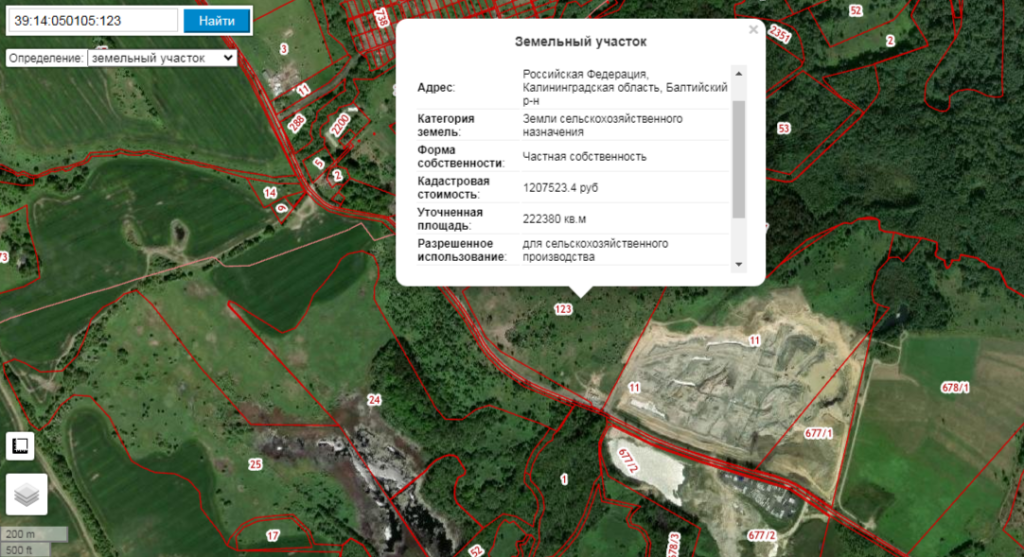The width and height of the screenshot is (1024, 557).
Task: Select parcel label 123 on map
Action: pos(563,310)
